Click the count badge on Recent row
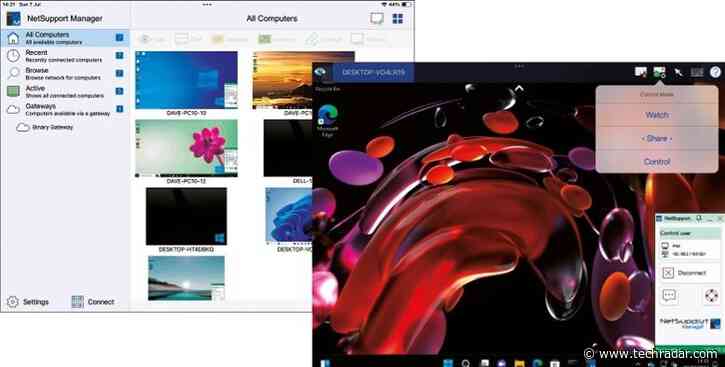This screenshot has height=367, width=725. coord(119,55)
